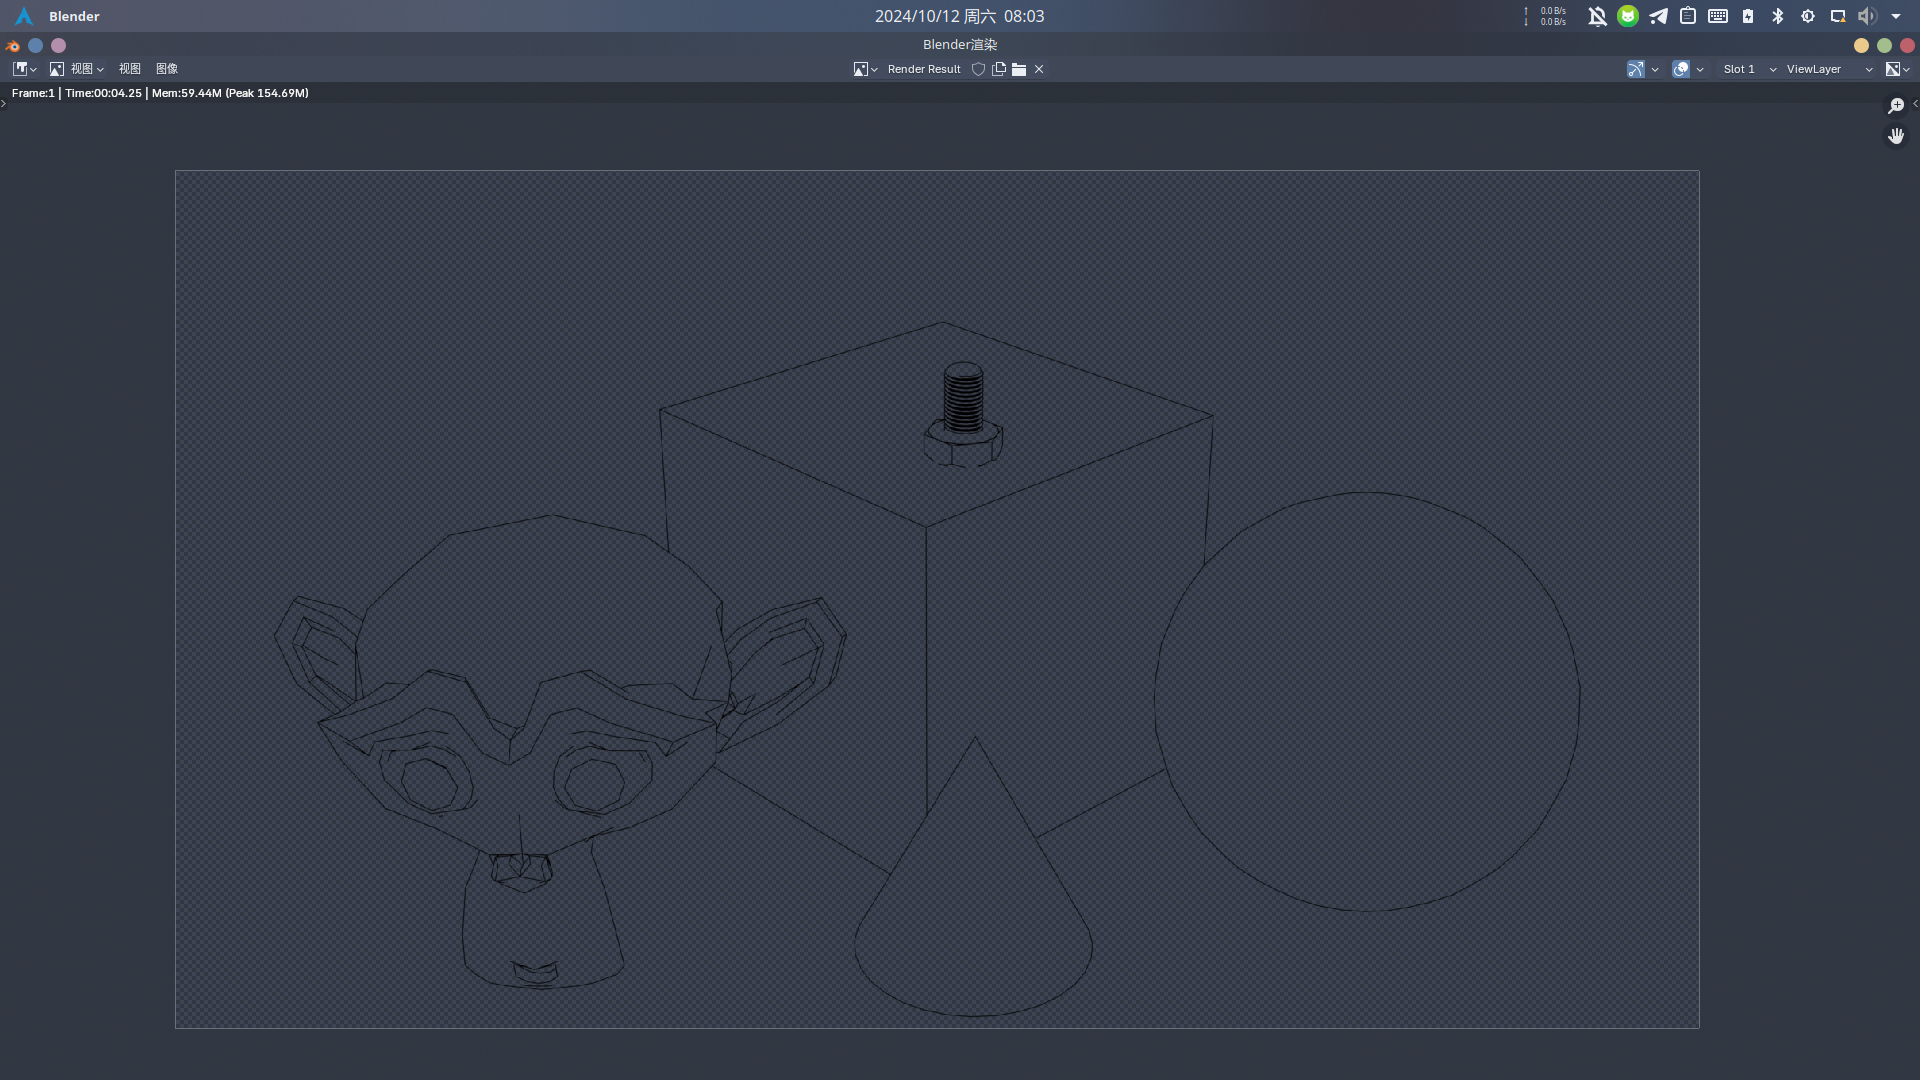Expand the hidden tray icons arrow
This screenshot has width=1920, height=1080.
[x=1896, y=16]
